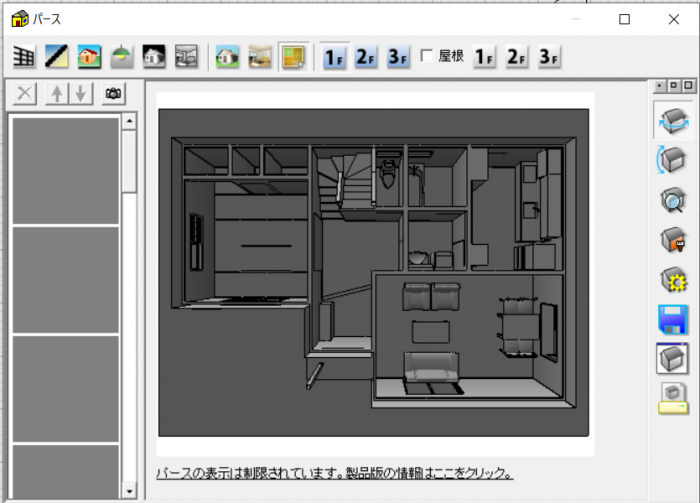The width and height of the screenshot is (700, 503).
Task: Select the grayscale interior render icon
Action: click(x=186, y=57)
